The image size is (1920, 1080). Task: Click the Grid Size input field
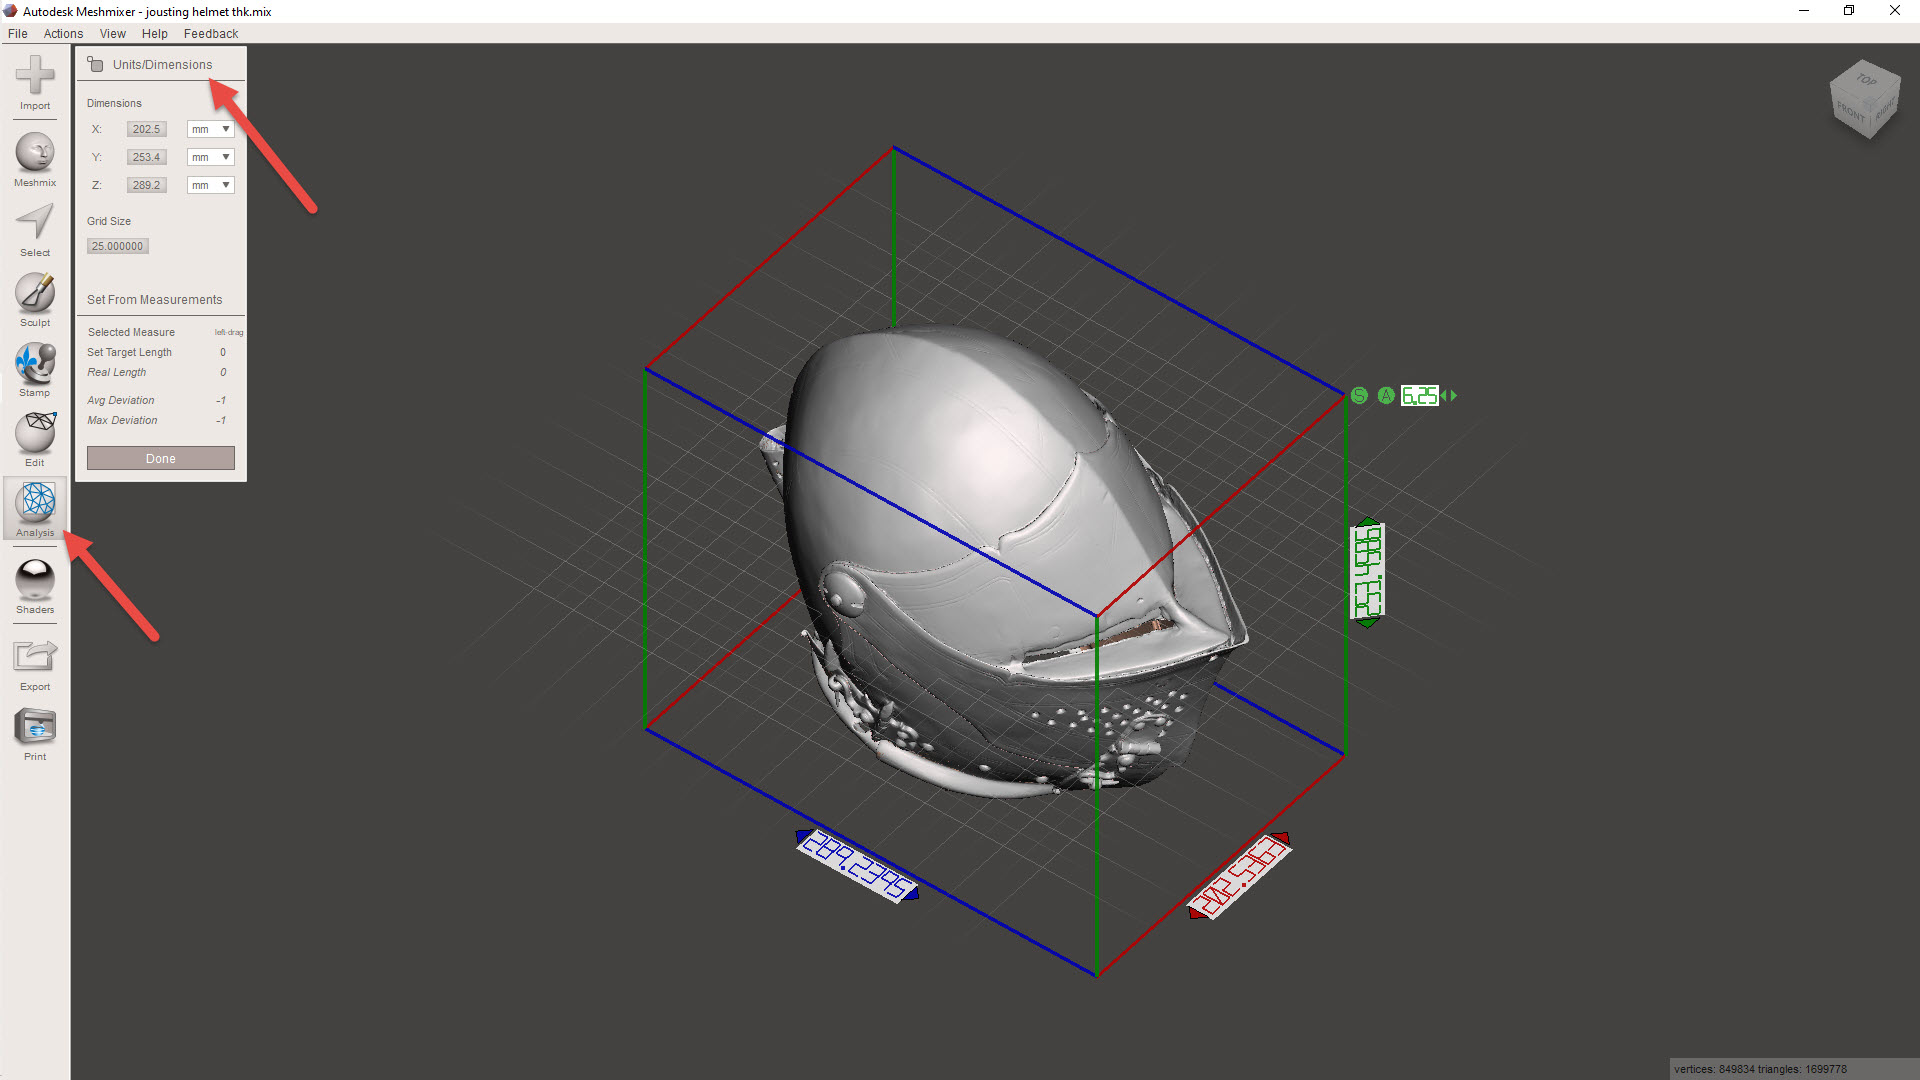[118, 246]
